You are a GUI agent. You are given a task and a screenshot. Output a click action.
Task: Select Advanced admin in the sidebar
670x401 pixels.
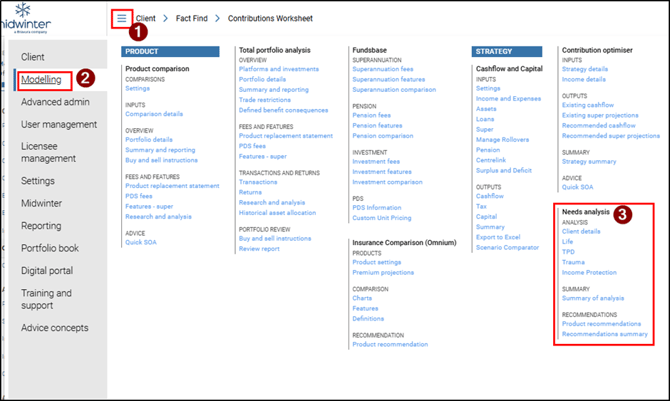click(56, 102)
